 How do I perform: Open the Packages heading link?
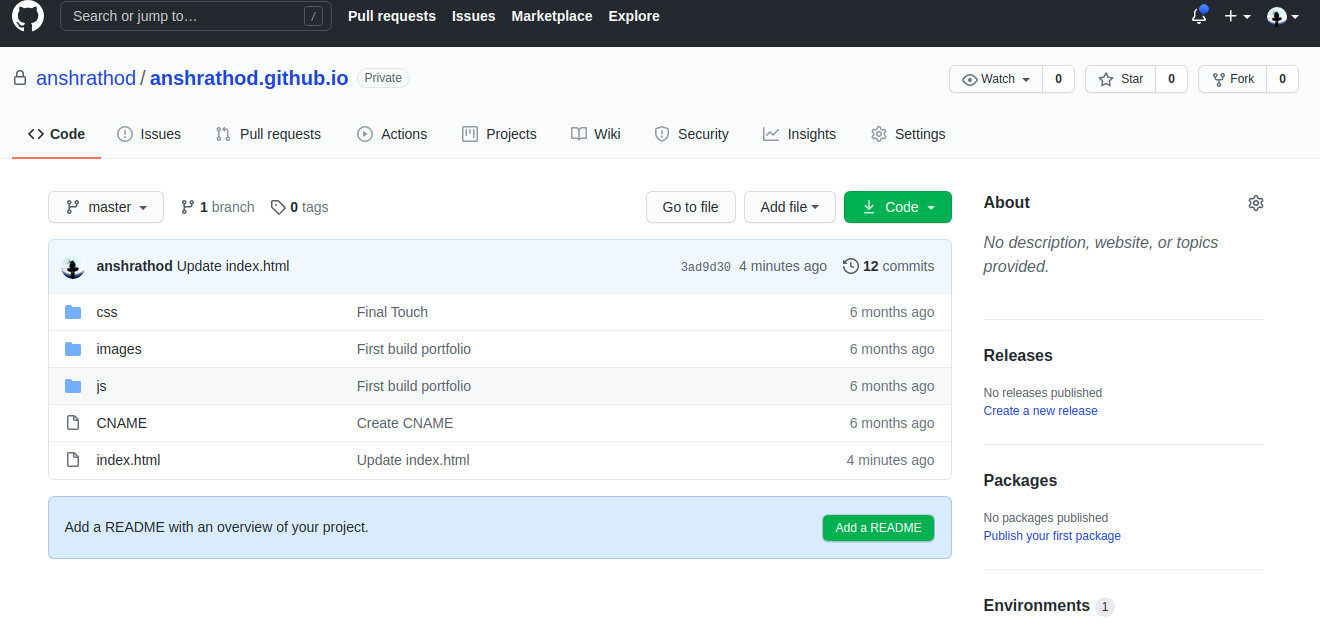(1020, 480)
